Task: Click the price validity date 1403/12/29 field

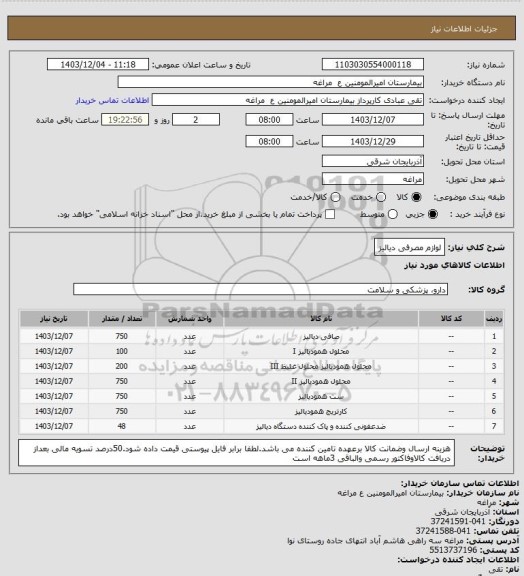Action: click(x=373, y=141)
